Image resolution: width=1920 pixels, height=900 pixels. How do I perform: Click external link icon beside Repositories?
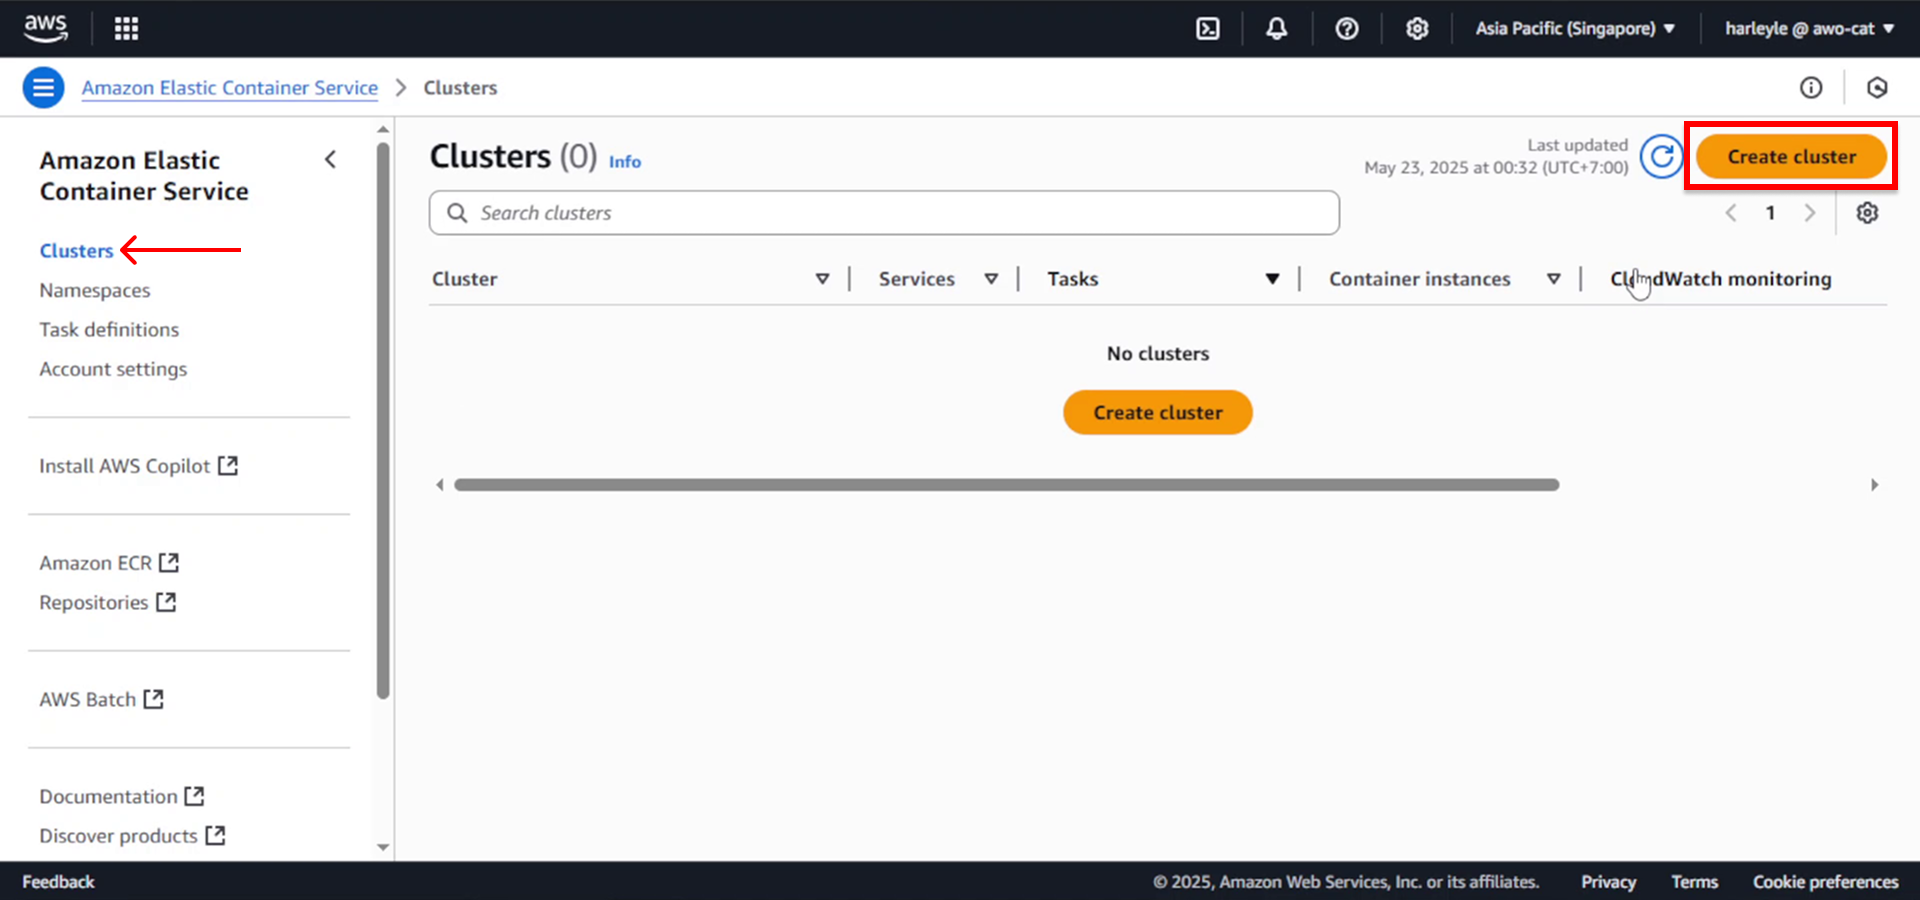point(166,602)
